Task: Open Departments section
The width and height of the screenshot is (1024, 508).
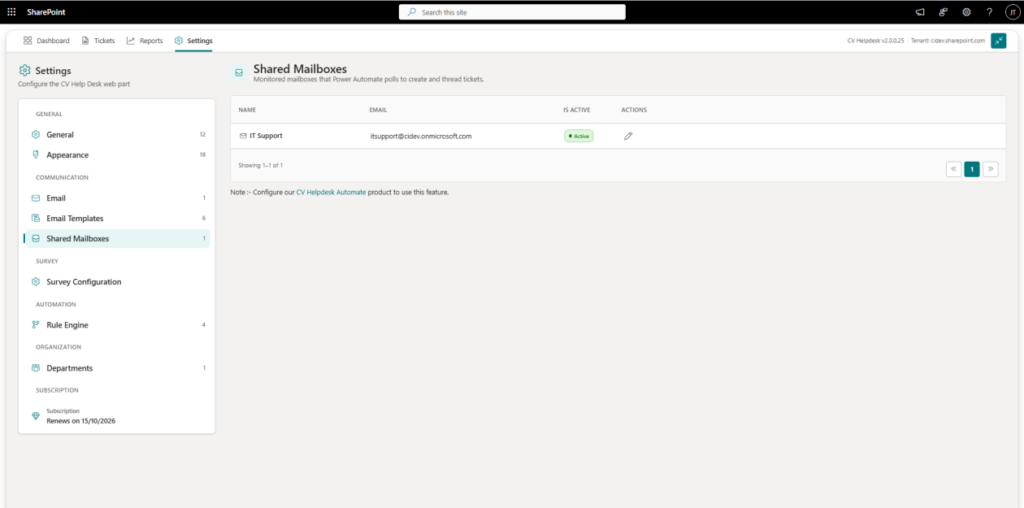Action: click(118, 368)
